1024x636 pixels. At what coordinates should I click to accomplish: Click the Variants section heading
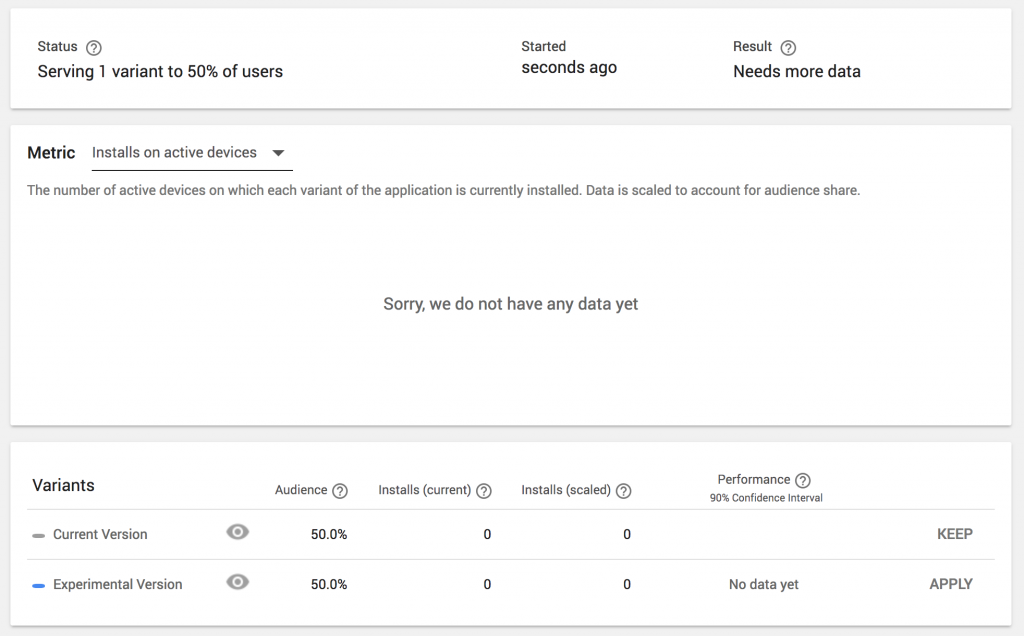click(x=63, y=486)
